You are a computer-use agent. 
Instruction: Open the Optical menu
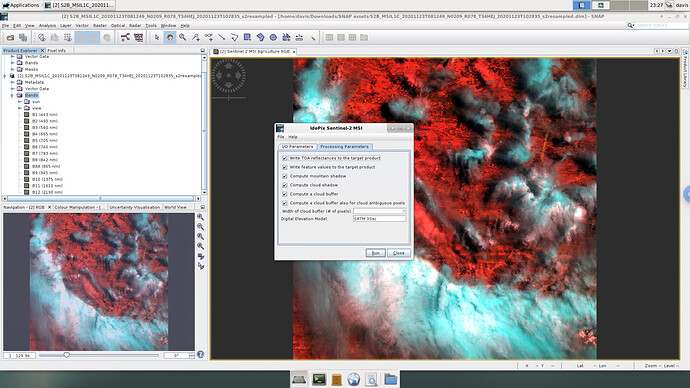pyautogui.click(x=117, y=26)
